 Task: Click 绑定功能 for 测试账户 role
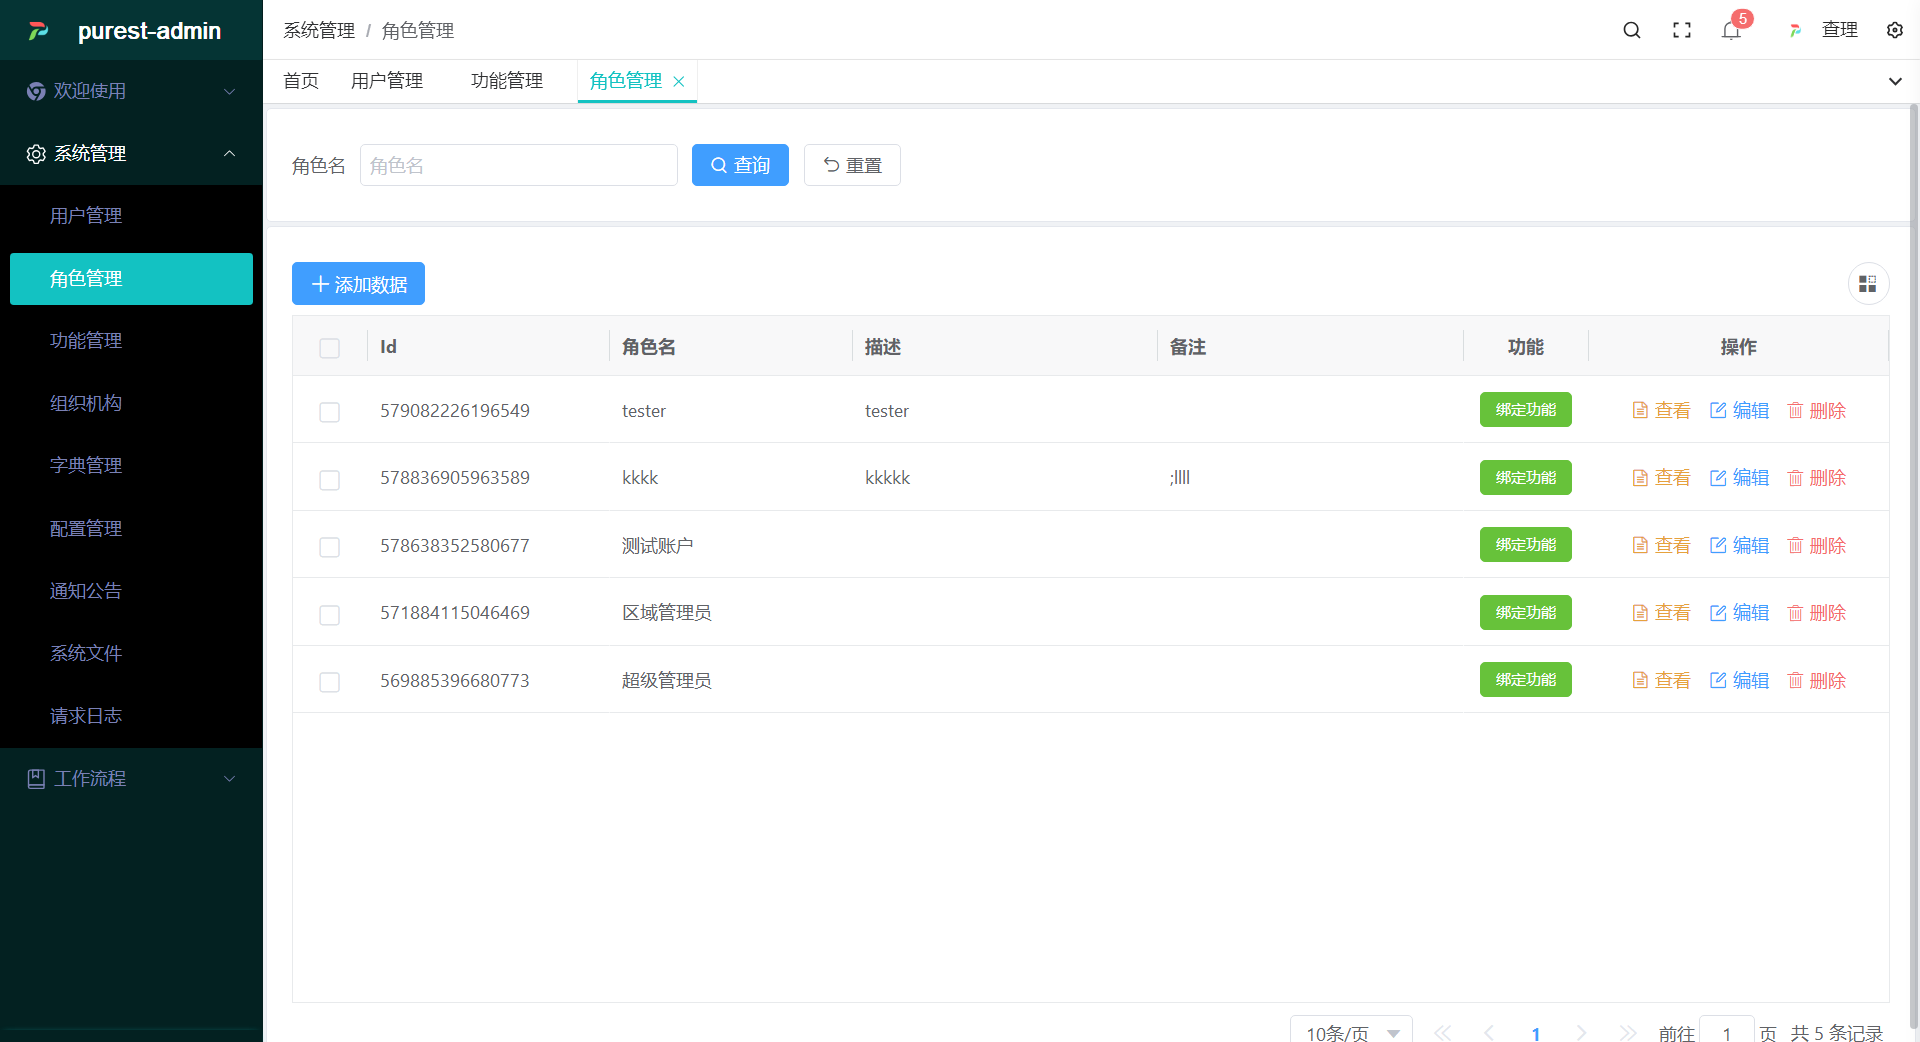point(1525,545)
